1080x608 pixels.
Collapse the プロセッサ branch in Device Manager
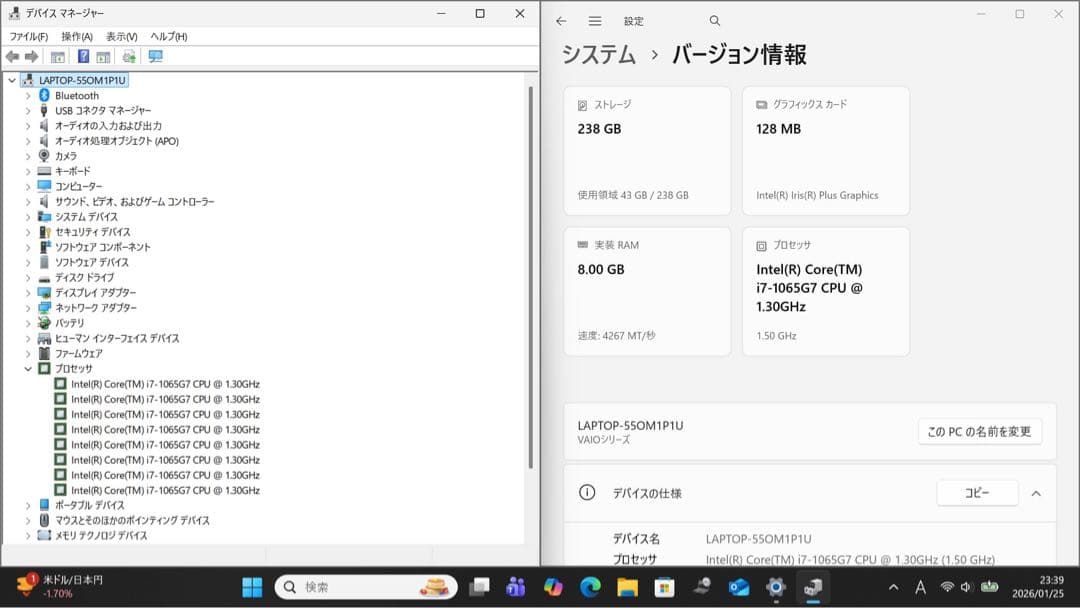[x=29, y=368]
